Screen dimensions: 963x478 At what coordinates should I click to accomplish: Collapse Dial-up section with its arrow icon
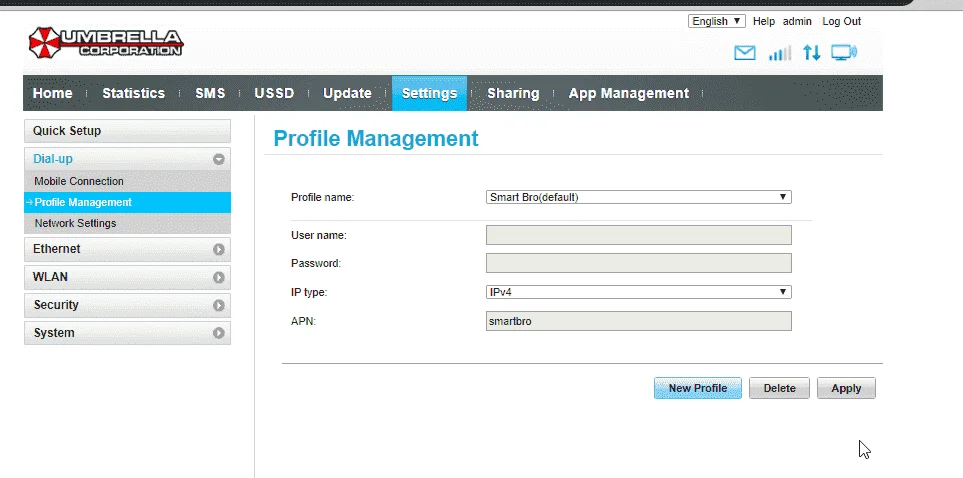point(219,159)
